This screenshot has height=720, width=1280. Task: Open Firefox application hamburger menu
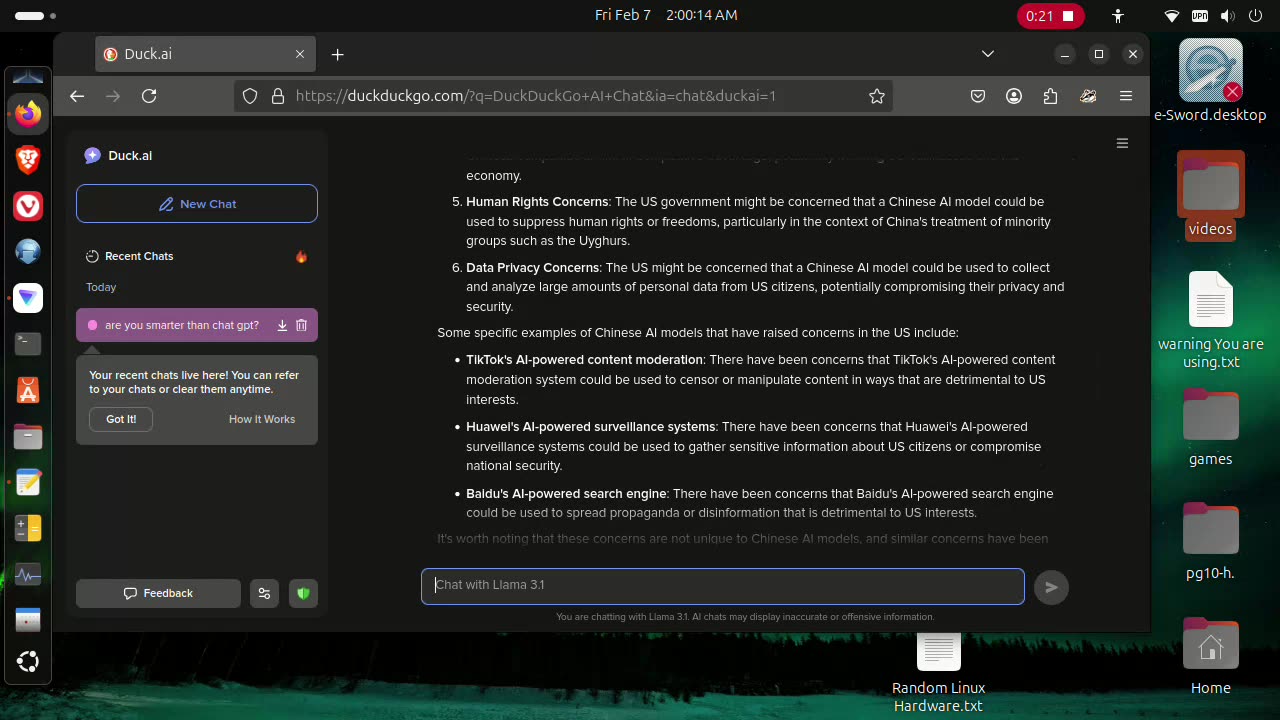1126,96
